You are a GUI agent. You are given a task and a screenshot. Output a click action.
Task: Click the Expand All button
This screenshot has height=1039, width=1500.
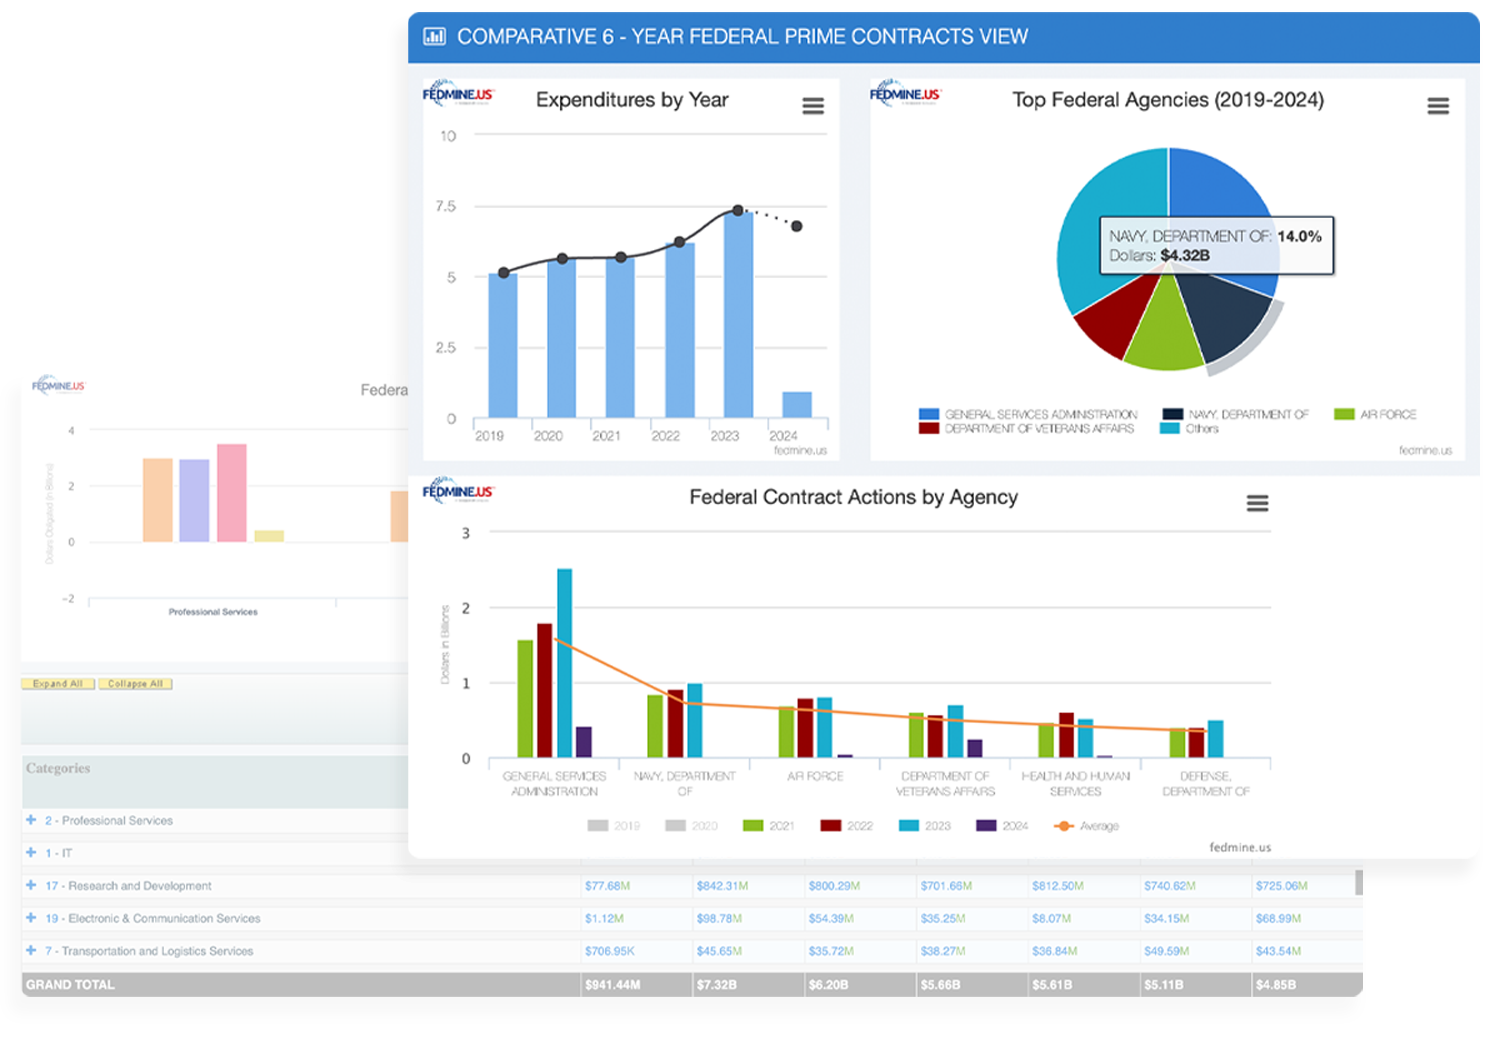tap(57, 684)
